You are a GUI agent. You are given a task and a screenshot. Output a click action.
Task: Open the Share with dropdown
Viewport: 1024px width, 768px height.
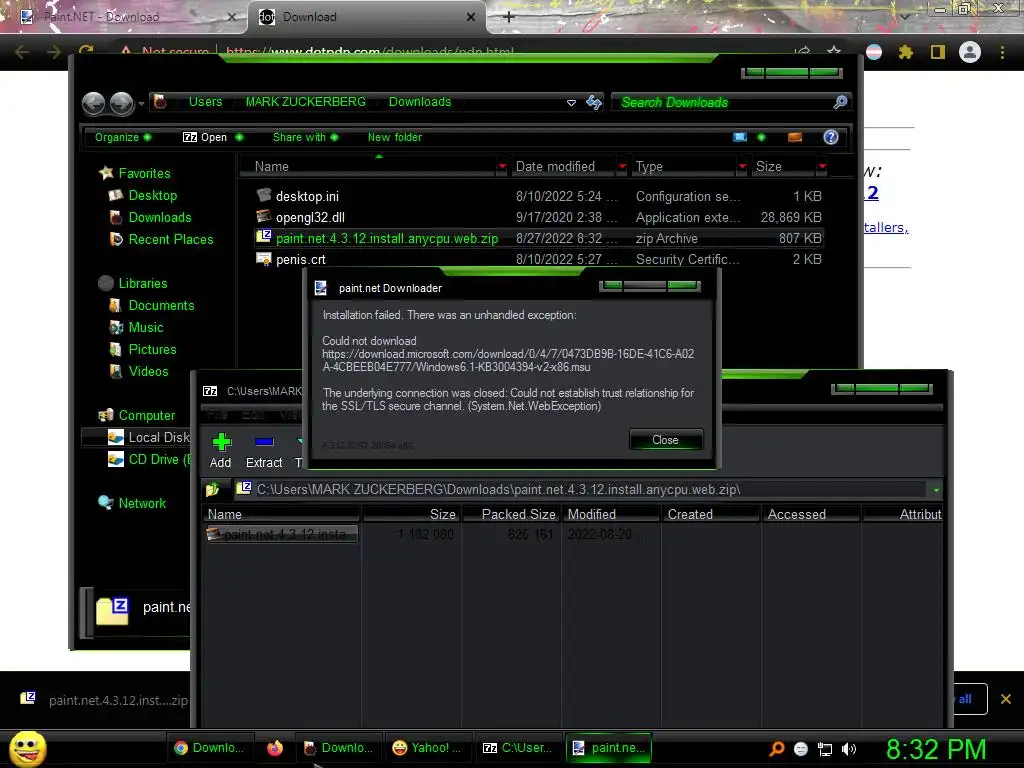[305, 137]
